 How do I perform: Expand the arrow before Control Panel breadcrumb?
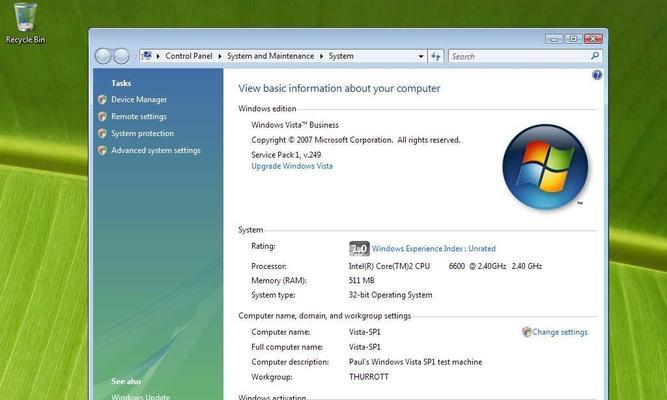158,56
